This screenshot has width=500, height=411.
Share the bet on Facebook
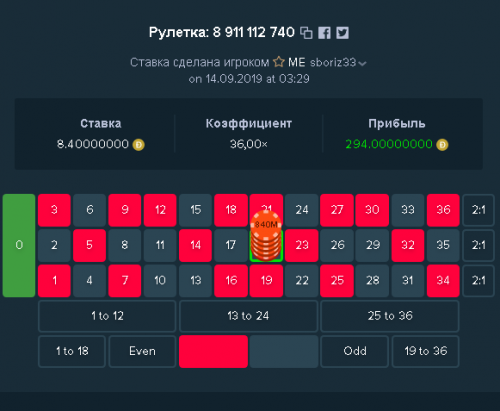324,33
